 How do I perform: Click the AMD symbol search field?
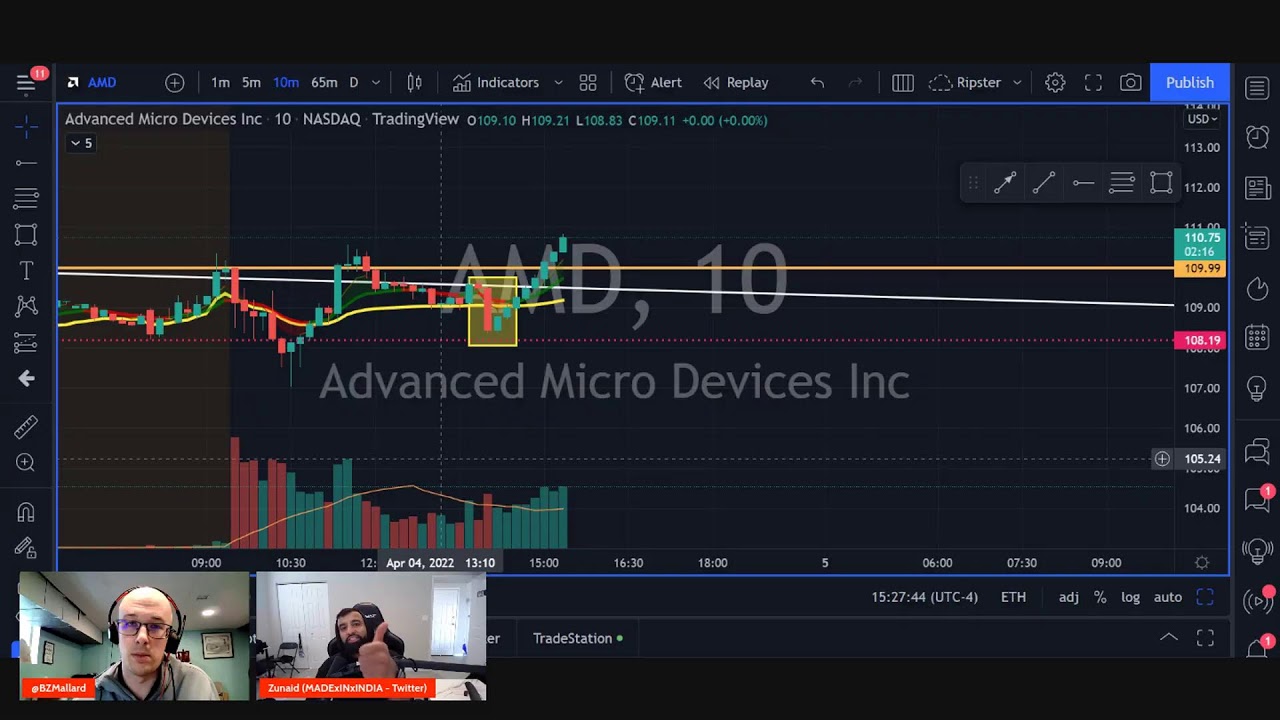(101, 83)
